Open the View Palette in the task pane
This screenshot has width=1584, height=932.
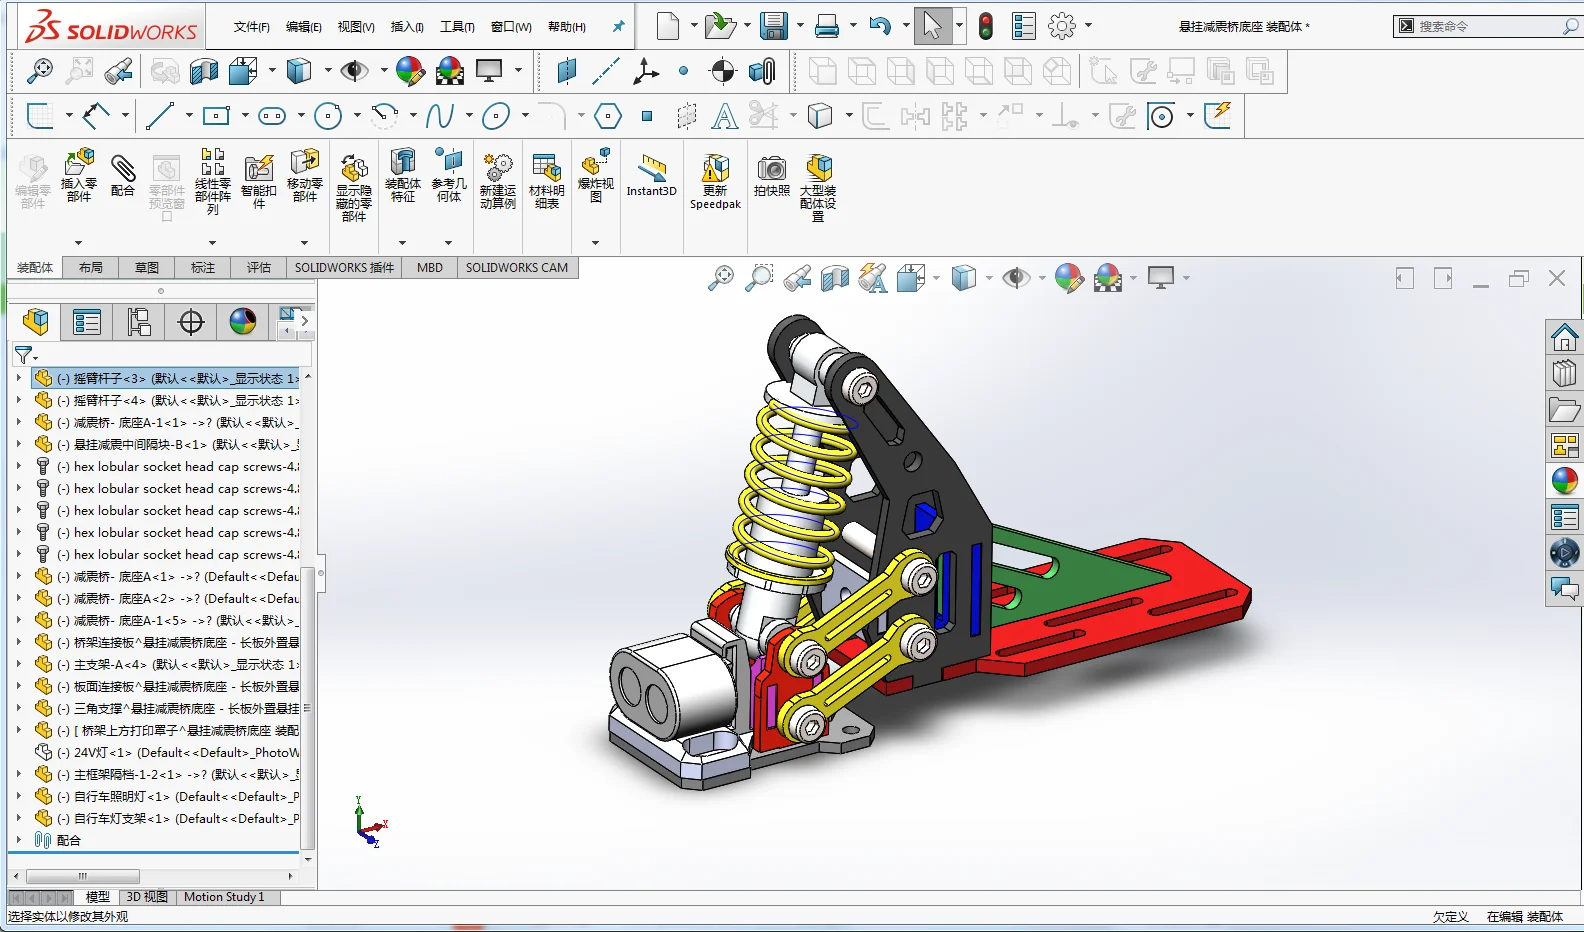coord(1565,445)
